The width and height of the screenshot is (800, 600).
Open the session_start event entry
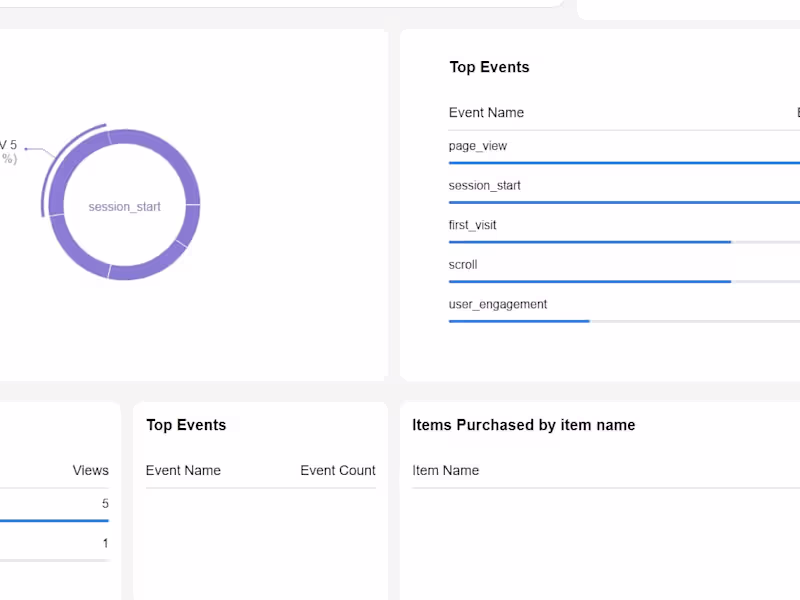coord(484,185)
